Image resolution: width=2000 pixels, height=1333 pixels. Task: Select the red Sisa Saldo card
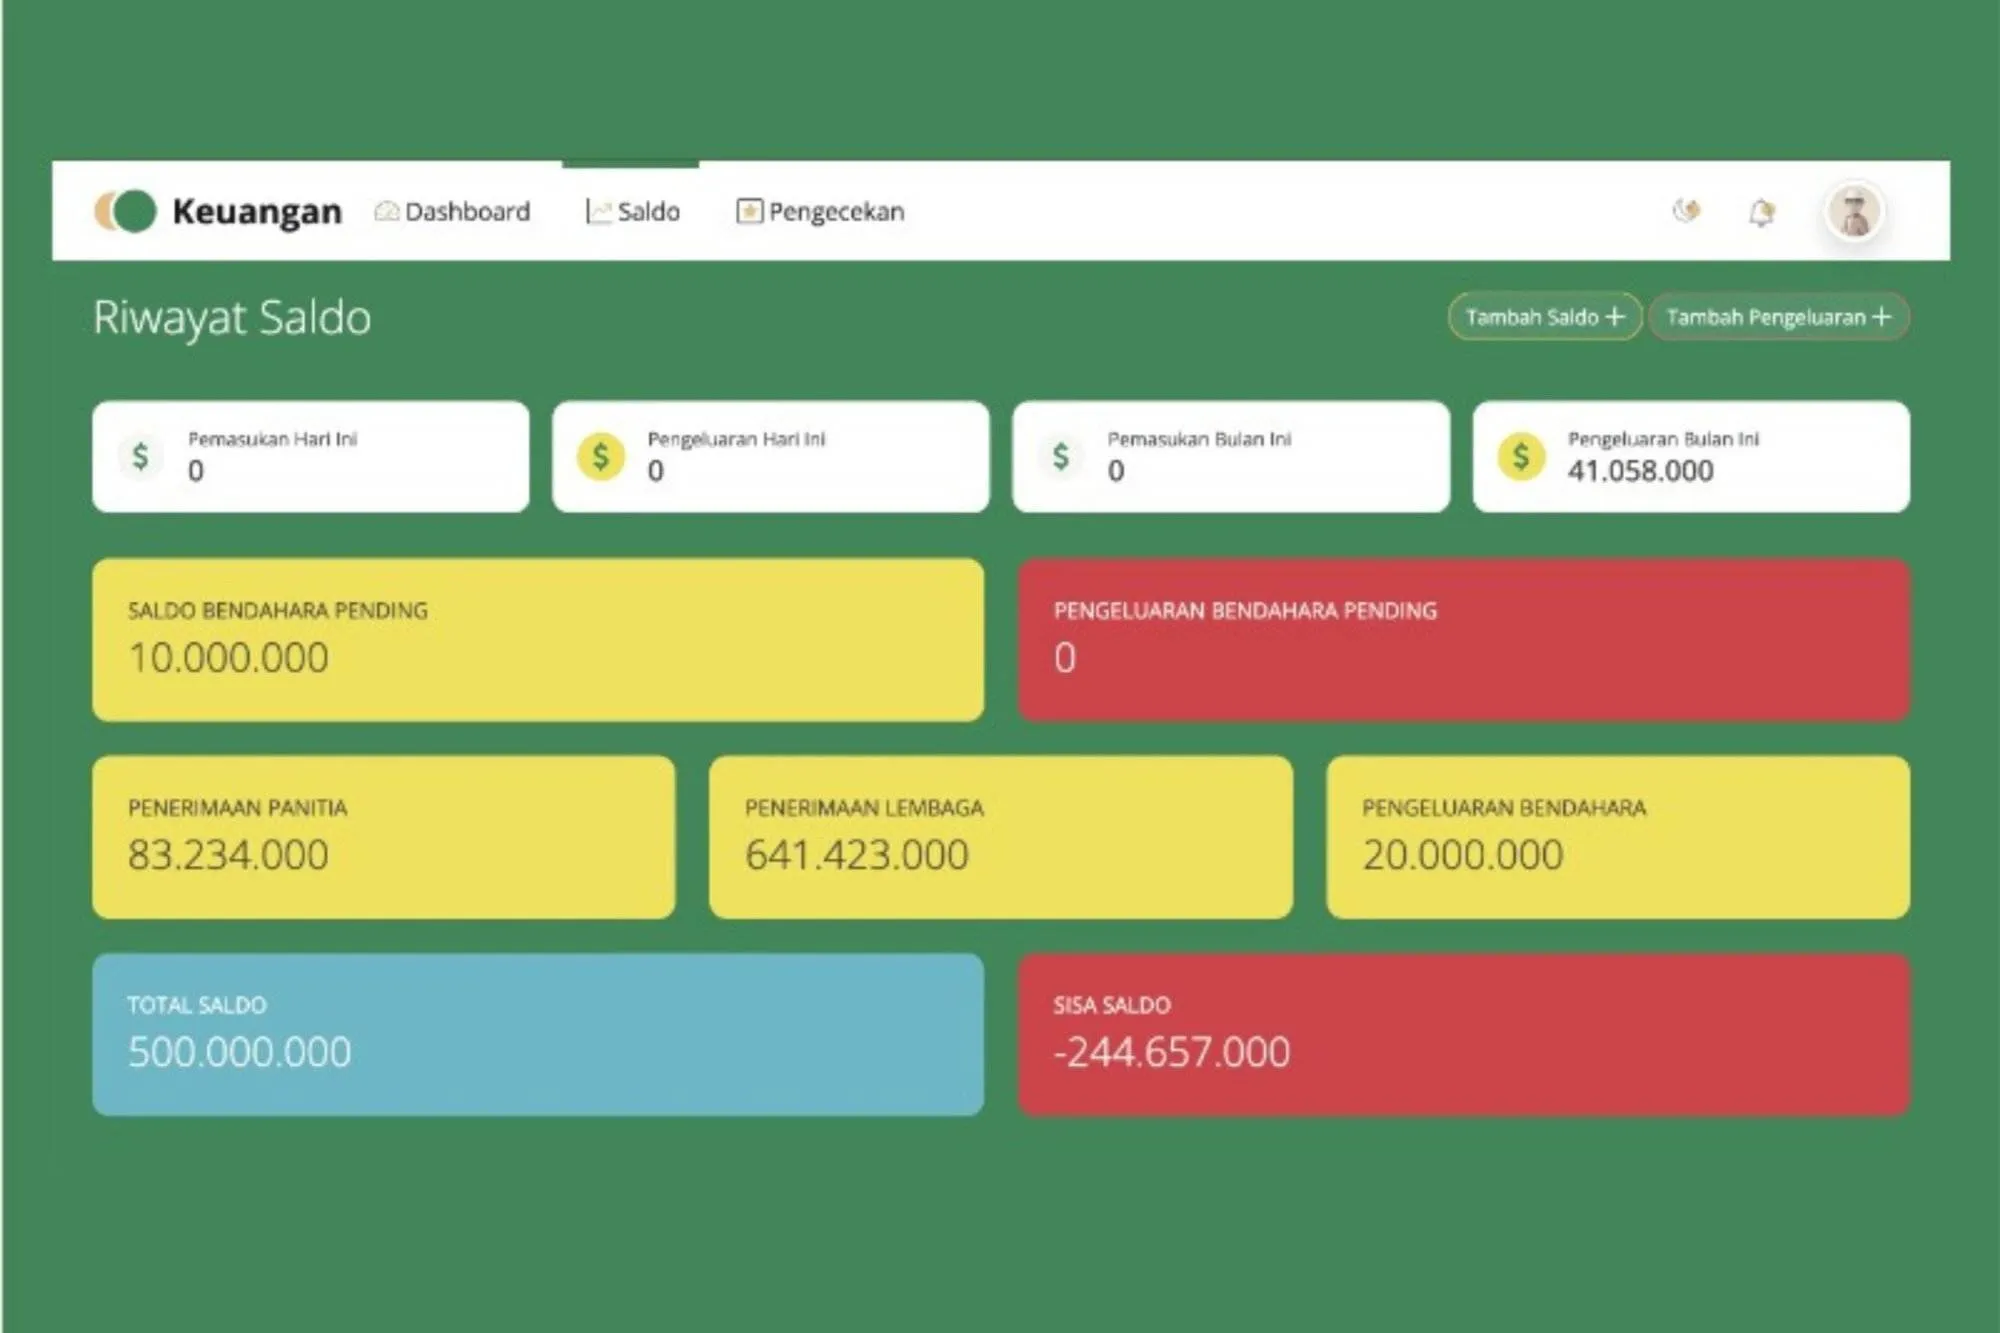1463,1034
